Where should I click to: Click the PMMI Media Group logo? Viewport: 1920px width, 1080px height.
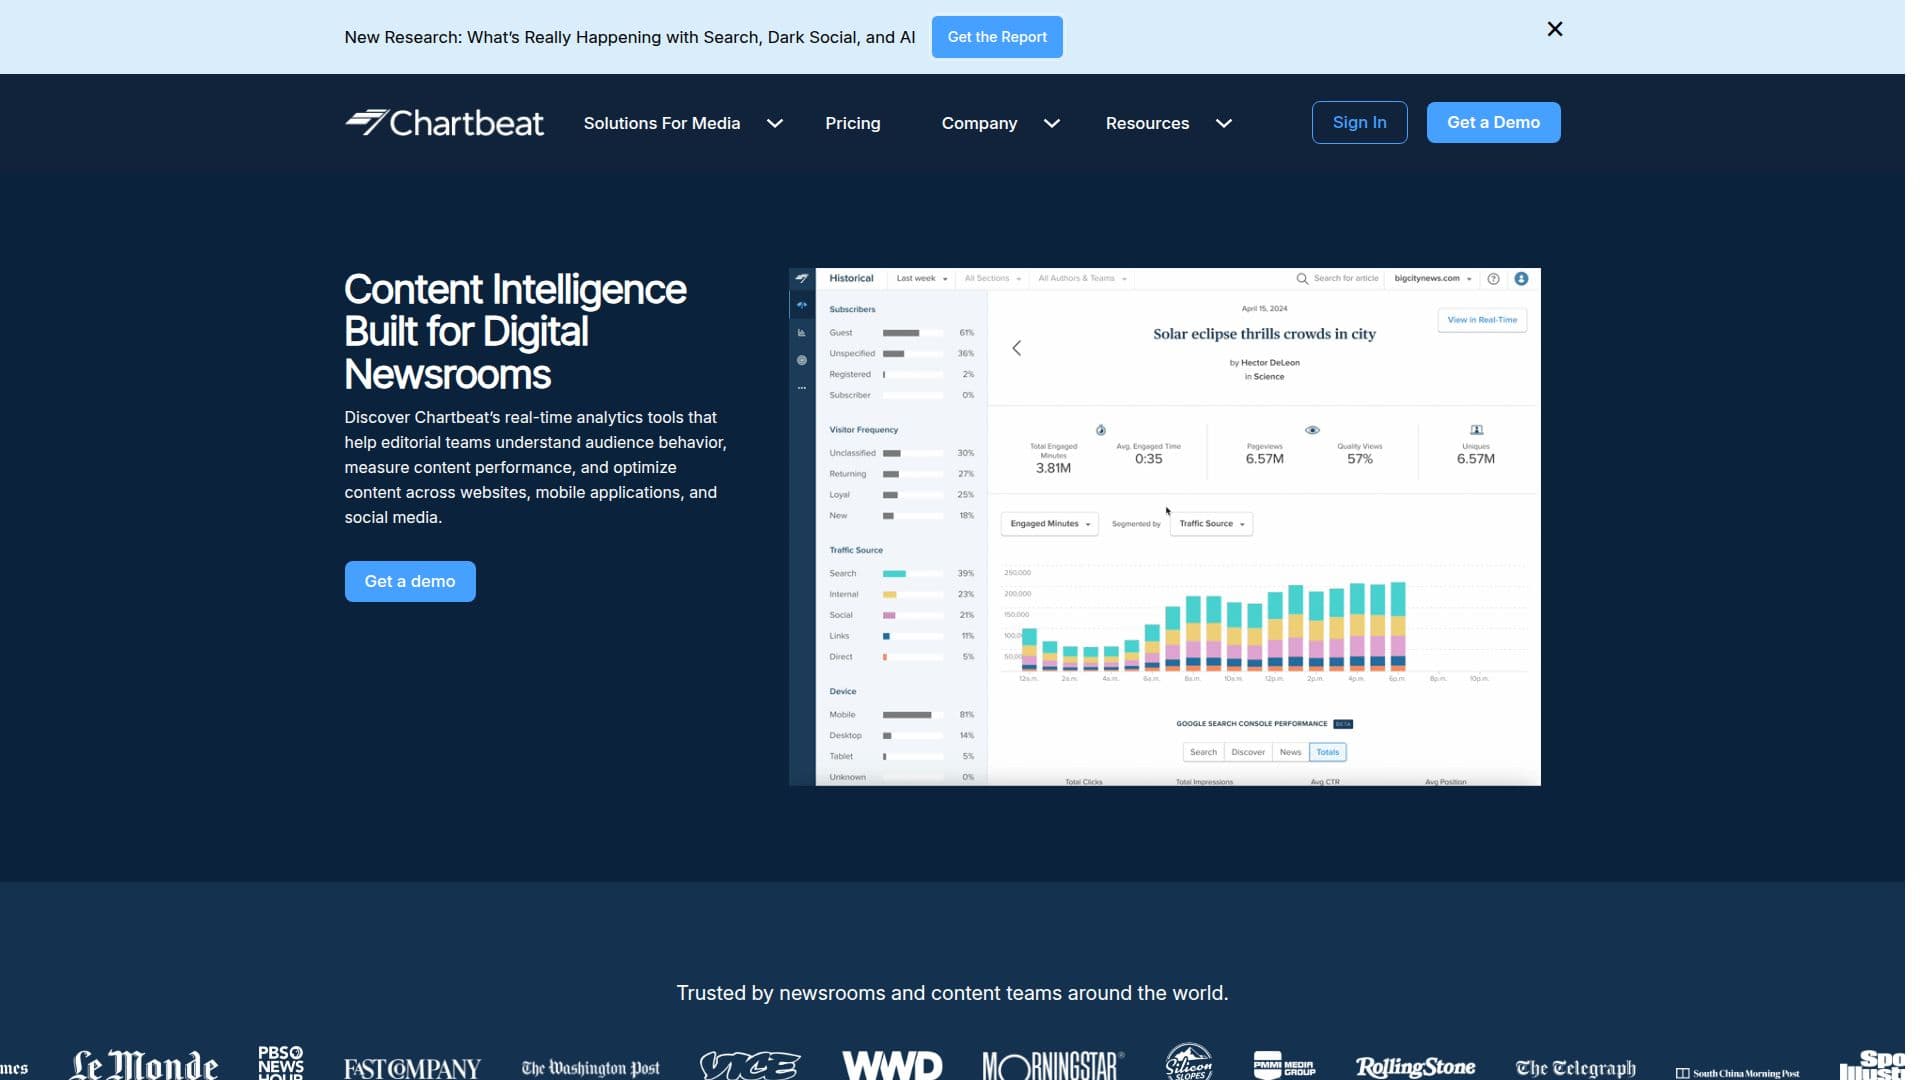(1284, 1065)
